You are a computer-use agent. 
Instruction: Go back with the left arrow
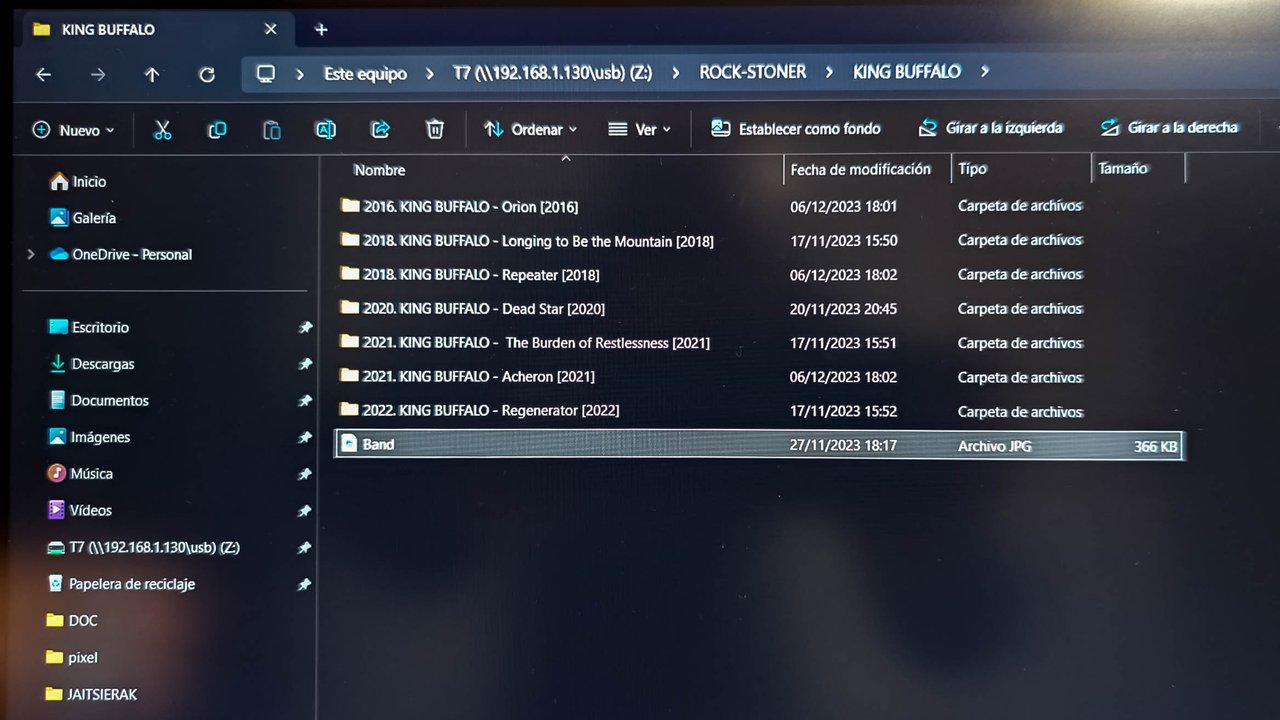click(43, 74)
